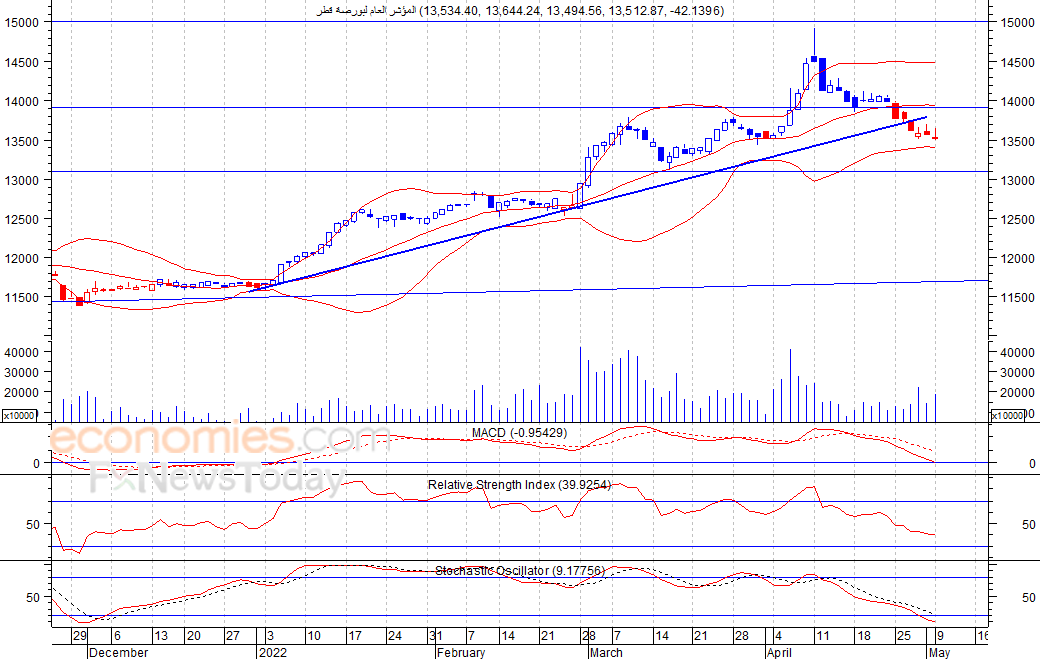Viewport: 1040px width, 659px height.
Task: Select the Relative Strength Index label
Action: 519,485
